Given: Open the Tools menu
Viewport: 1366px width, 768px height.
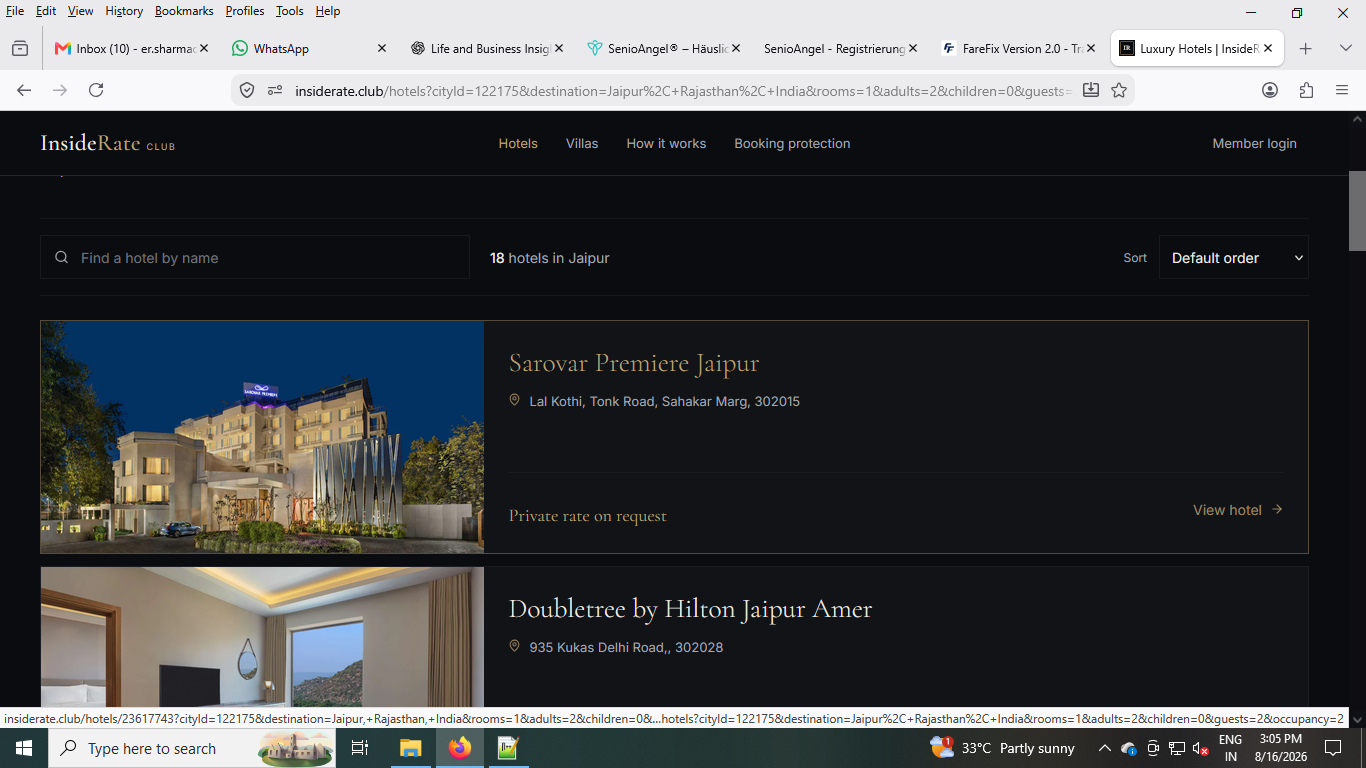Looking at the screenshot, I should coord(290,11).
